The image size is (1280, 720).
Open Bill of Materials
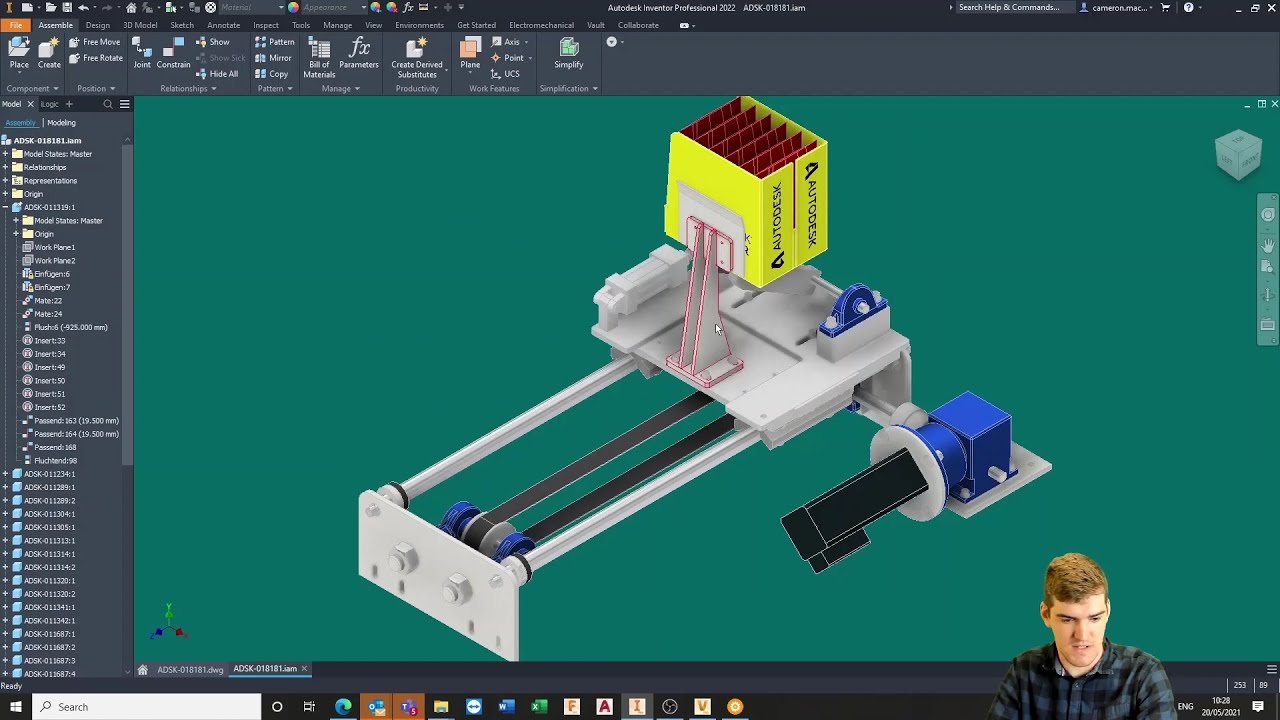(319, 58)
